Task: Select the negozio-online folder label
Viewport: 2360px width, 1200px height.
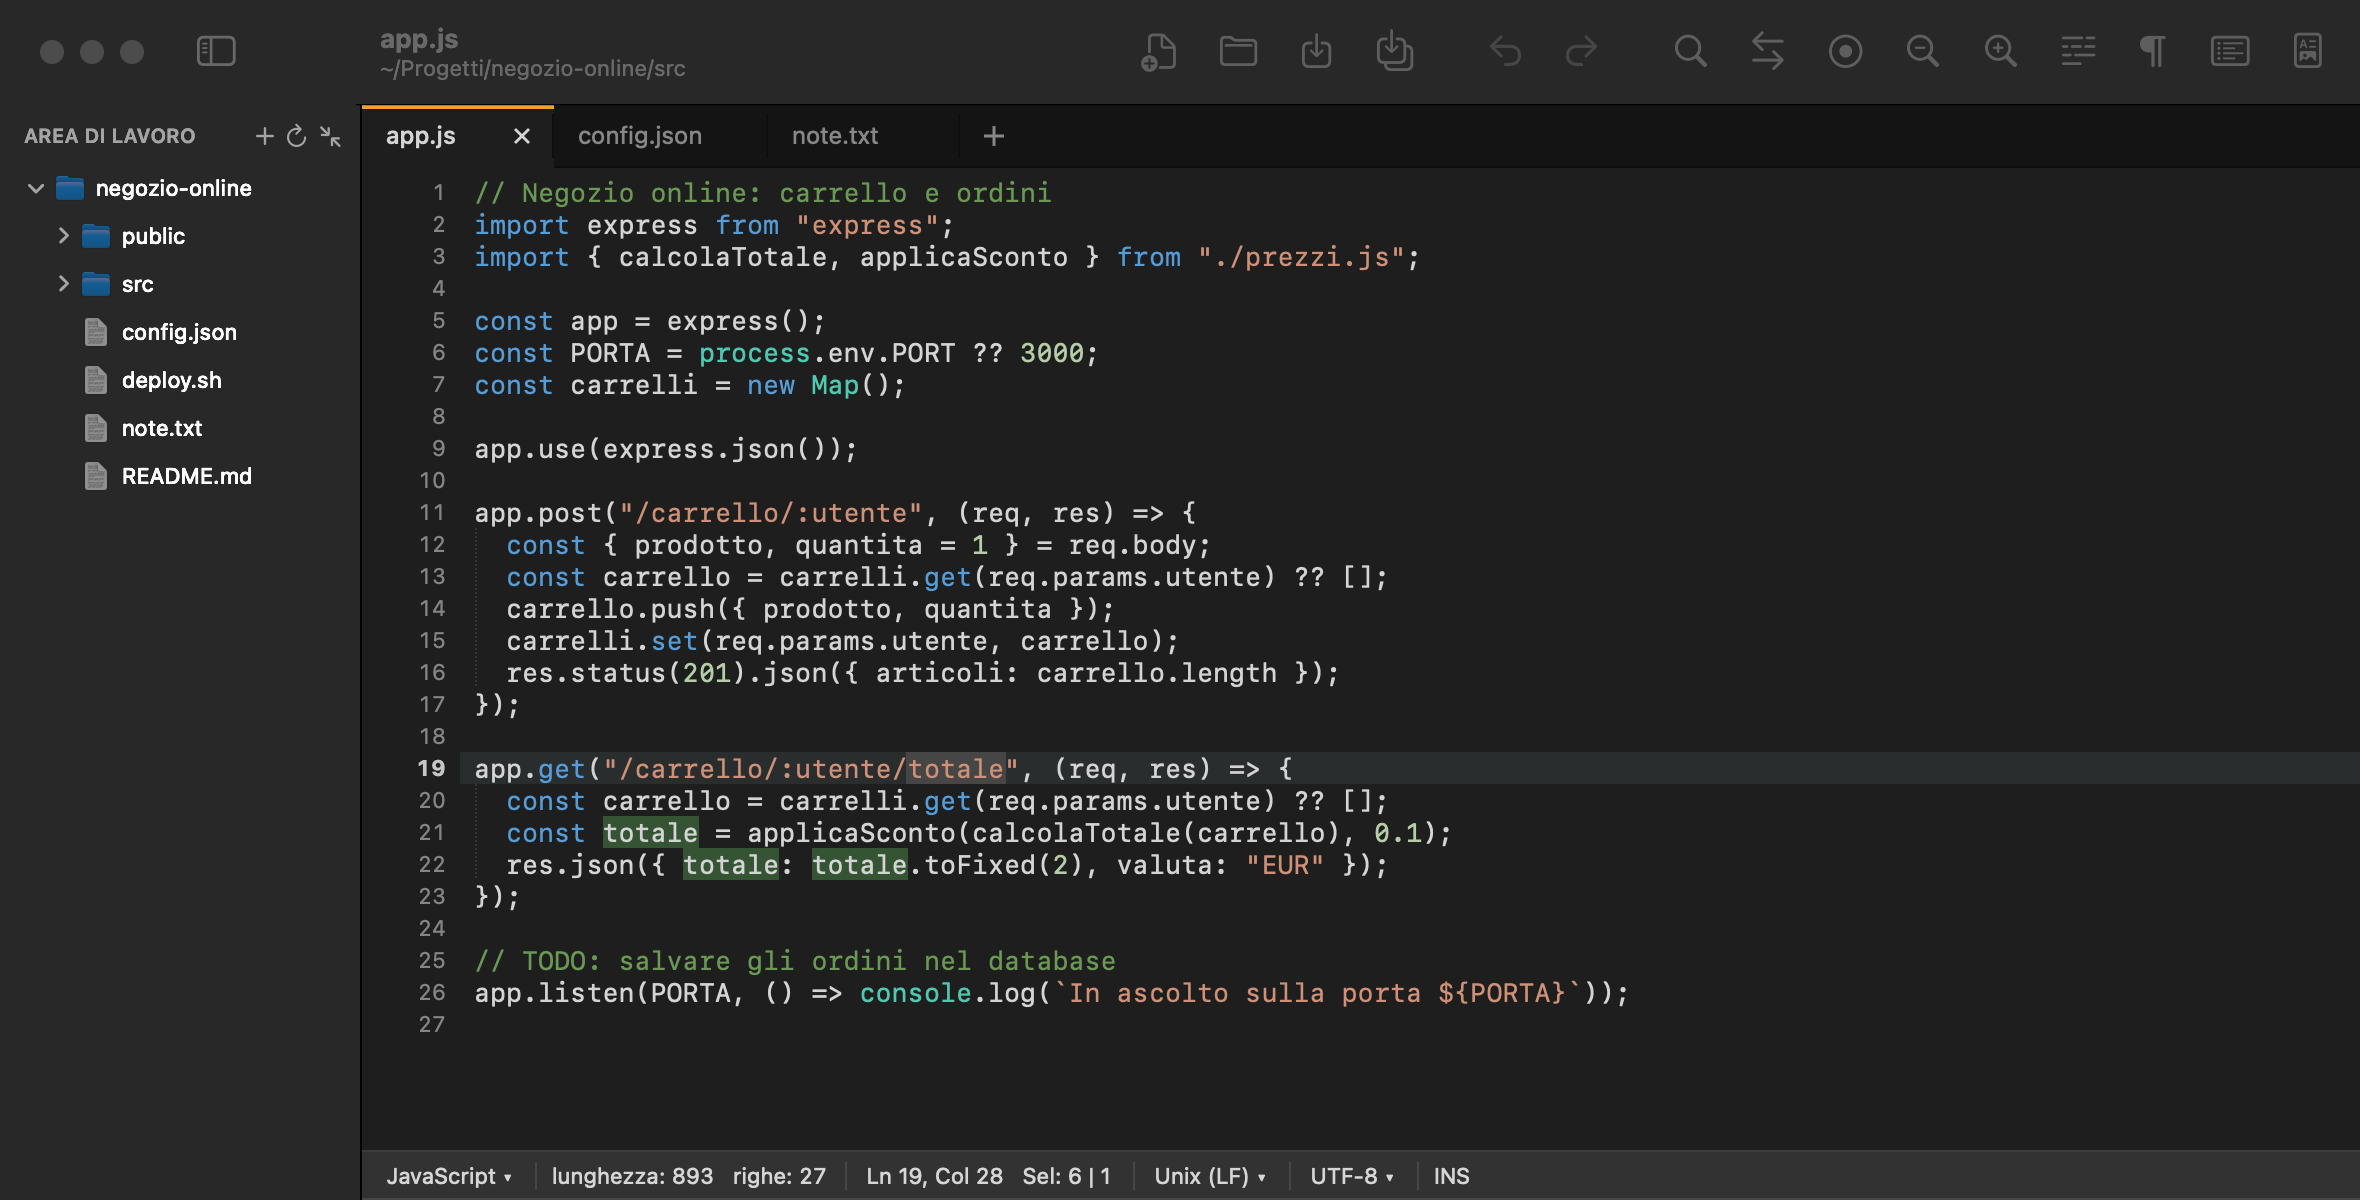Action: (x=174, y=188)
